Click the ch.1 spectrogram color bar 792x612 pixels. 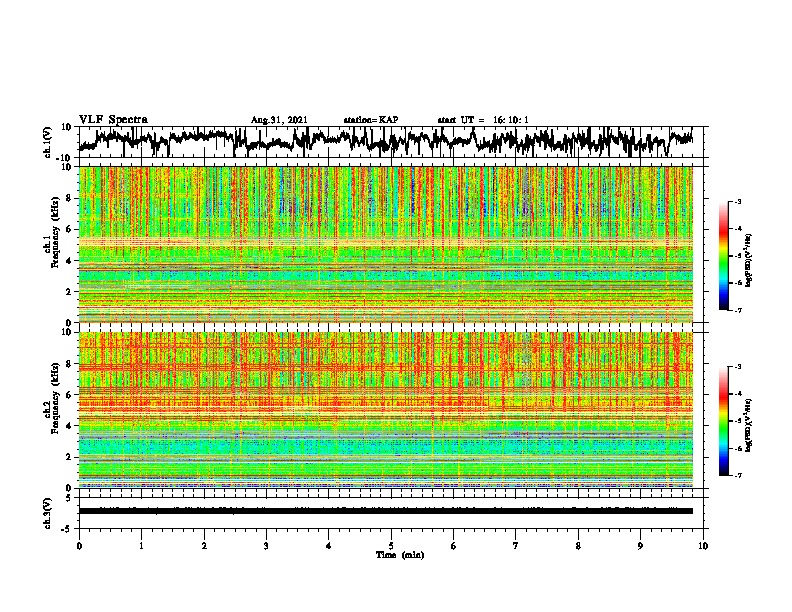coord(723,256)
